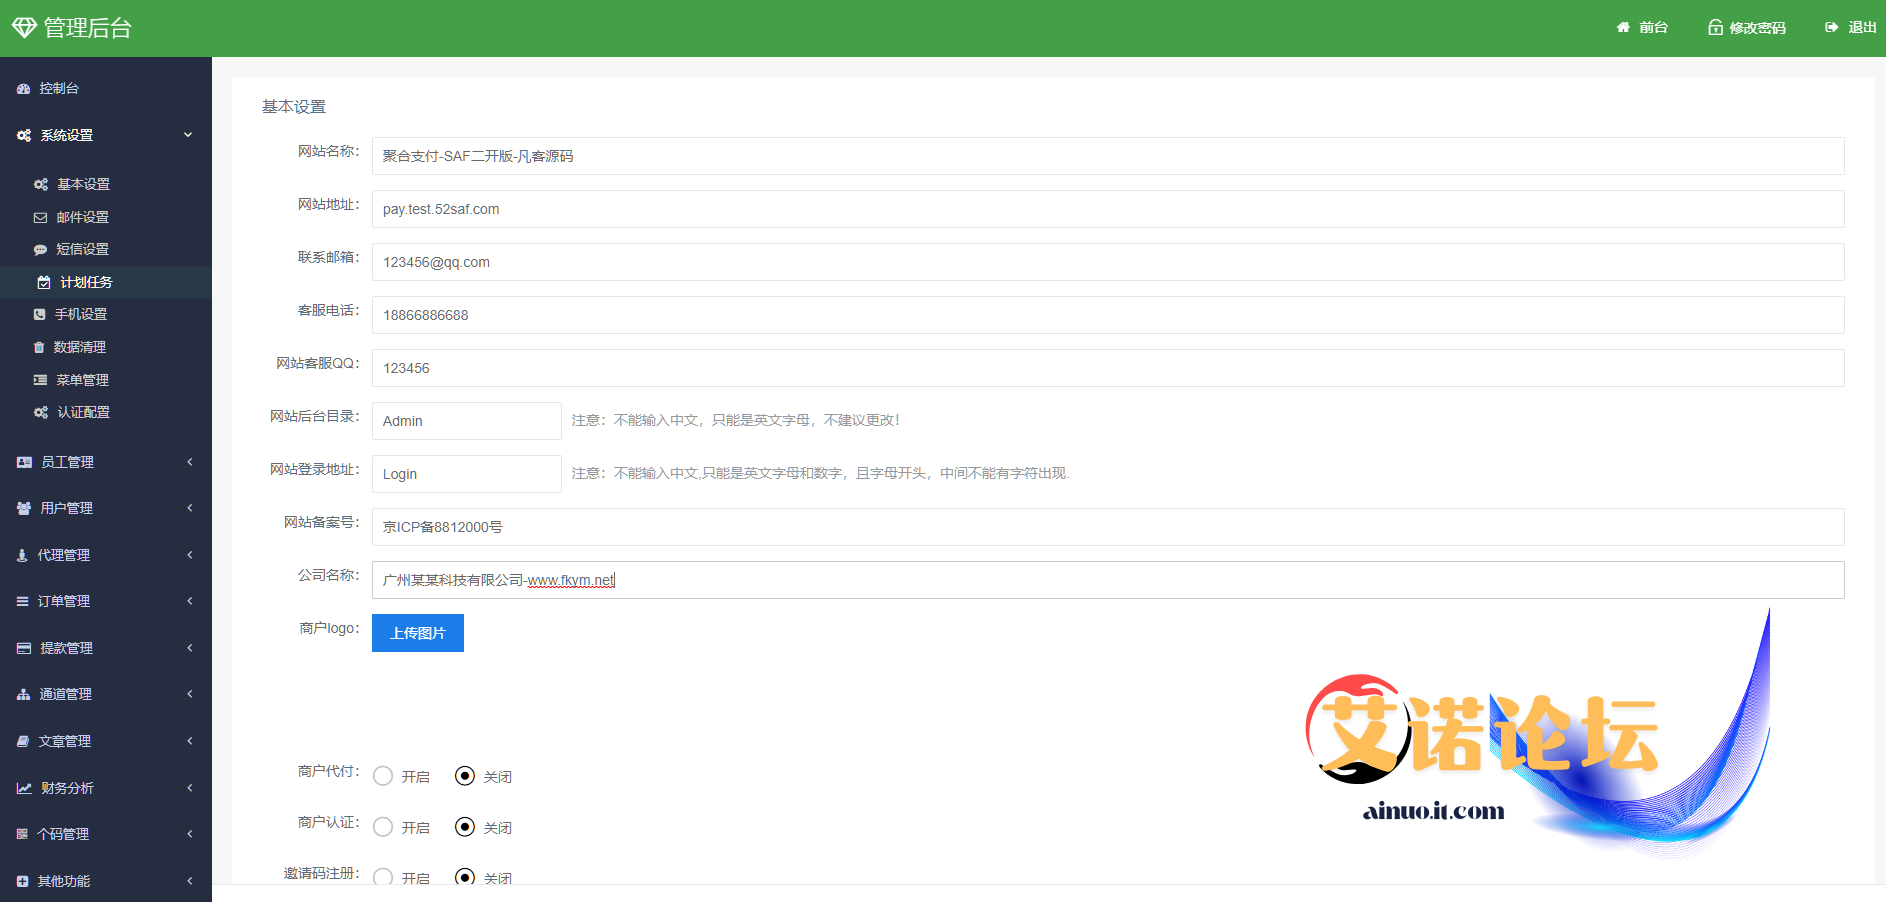Focus the 网站备案号 text field

[1107, 527]
